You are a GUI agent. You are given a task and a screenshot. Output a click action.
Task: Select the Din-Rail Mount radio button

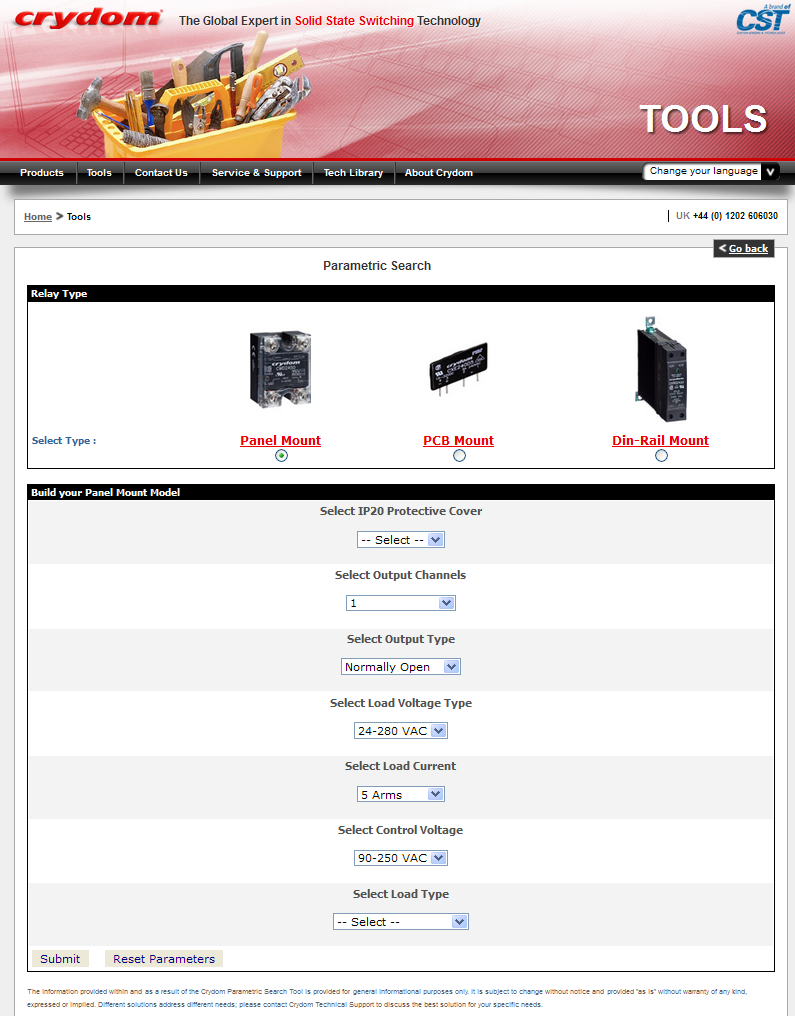[661, 456]
